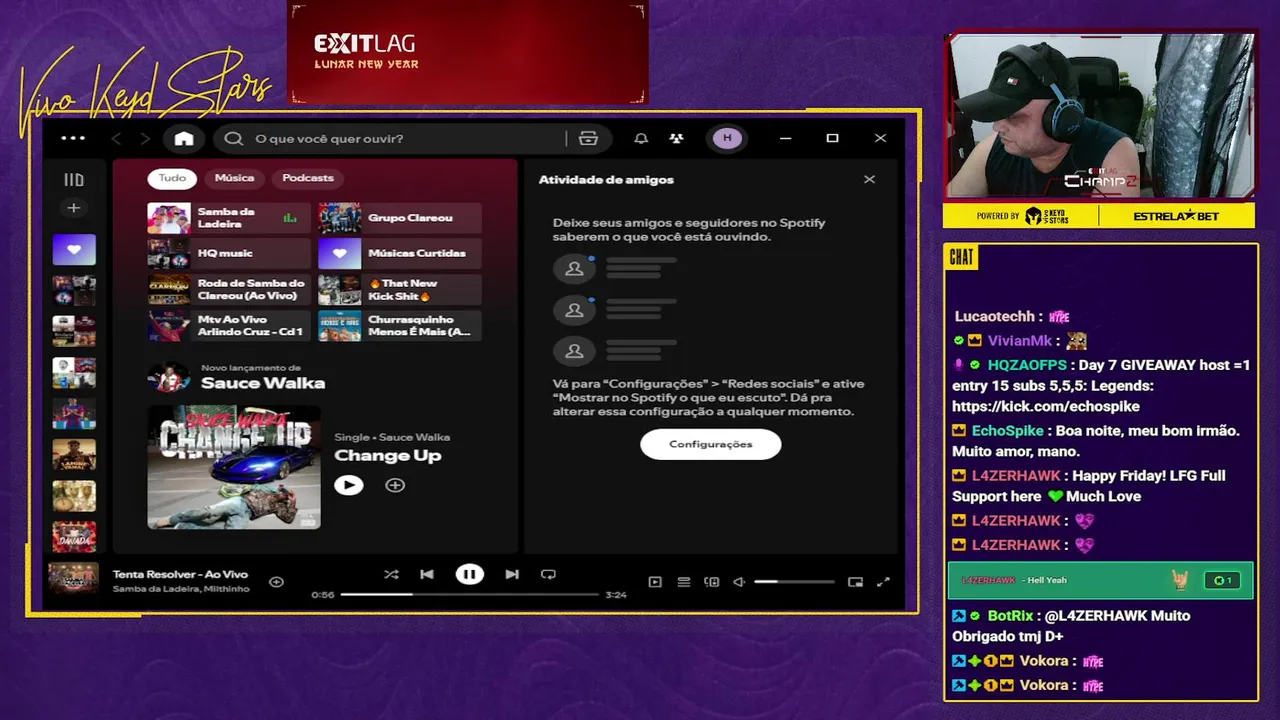Toggle Now Playing view icon
The width and height of the screenshot is (1280, 720).
click(655, 581)
